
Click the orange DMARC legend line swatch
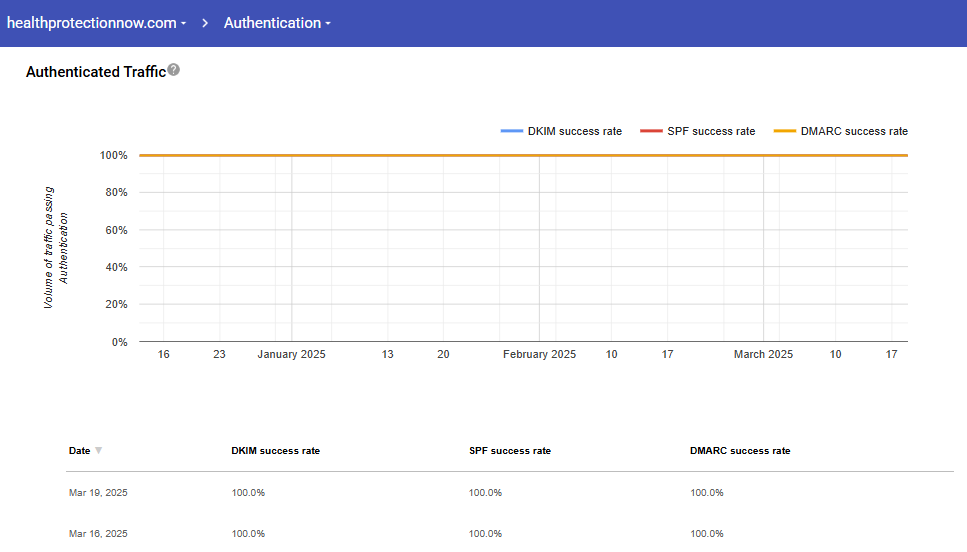click(x=785, y=131)
